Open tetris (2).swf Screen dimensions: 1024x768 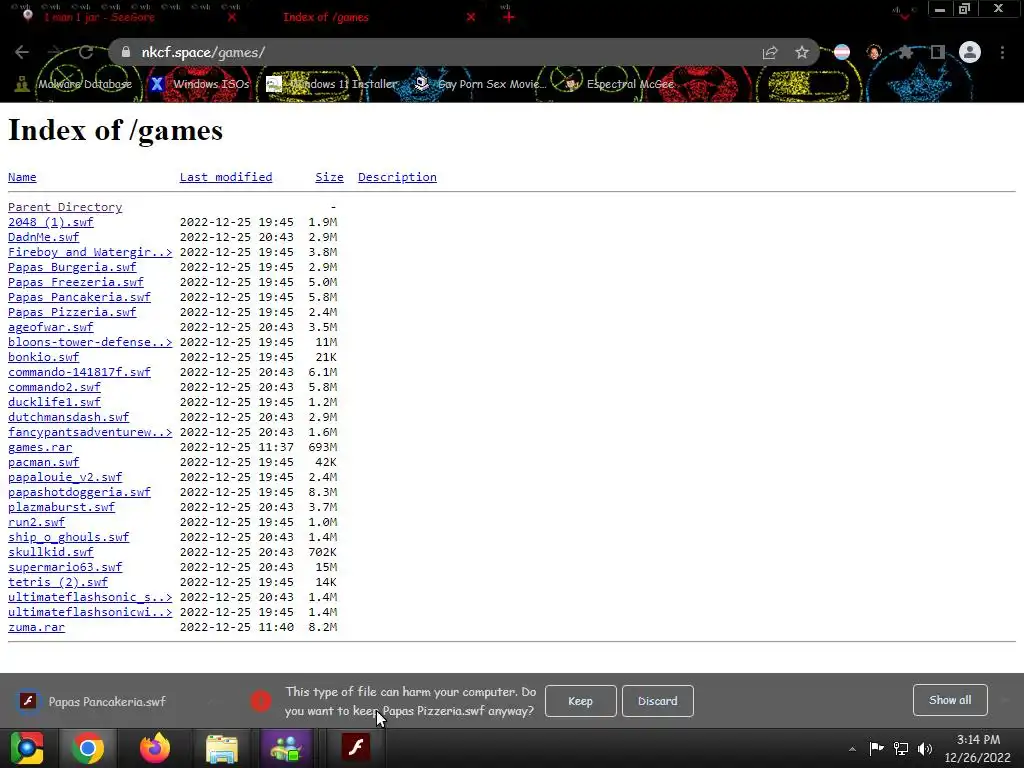coord(57,583)
